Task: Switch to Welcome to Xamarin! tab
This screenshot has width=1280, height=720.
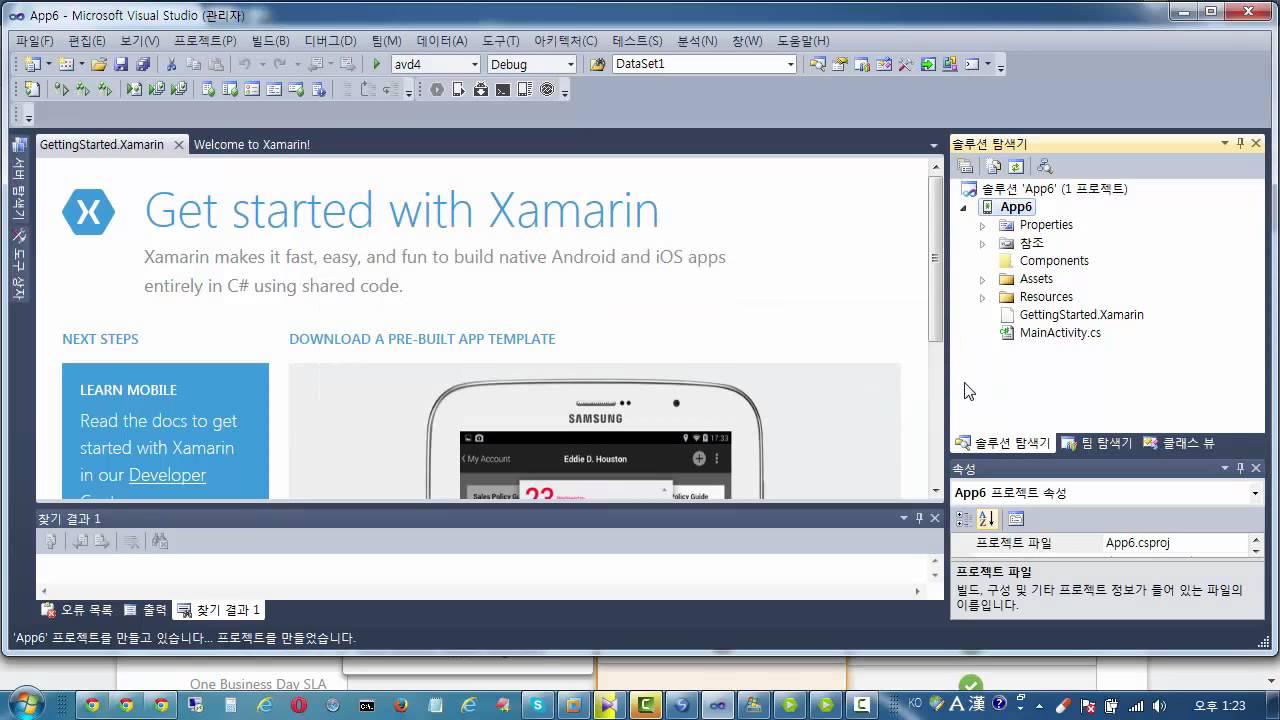Action: tap(252, 145)
